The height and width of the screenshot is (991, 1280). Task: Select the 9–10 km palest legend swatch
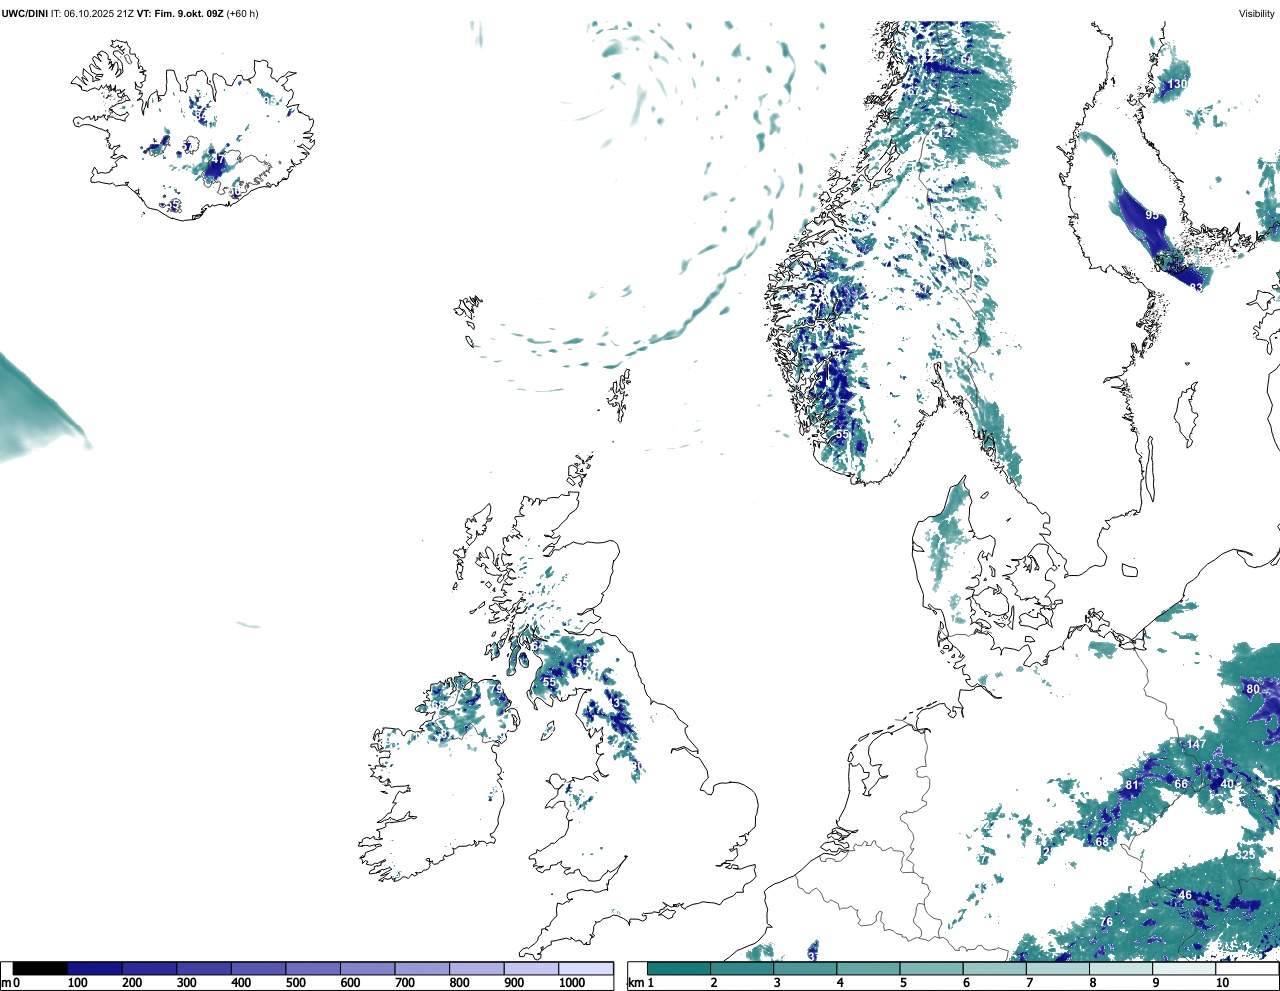[x=1185, y=968]
